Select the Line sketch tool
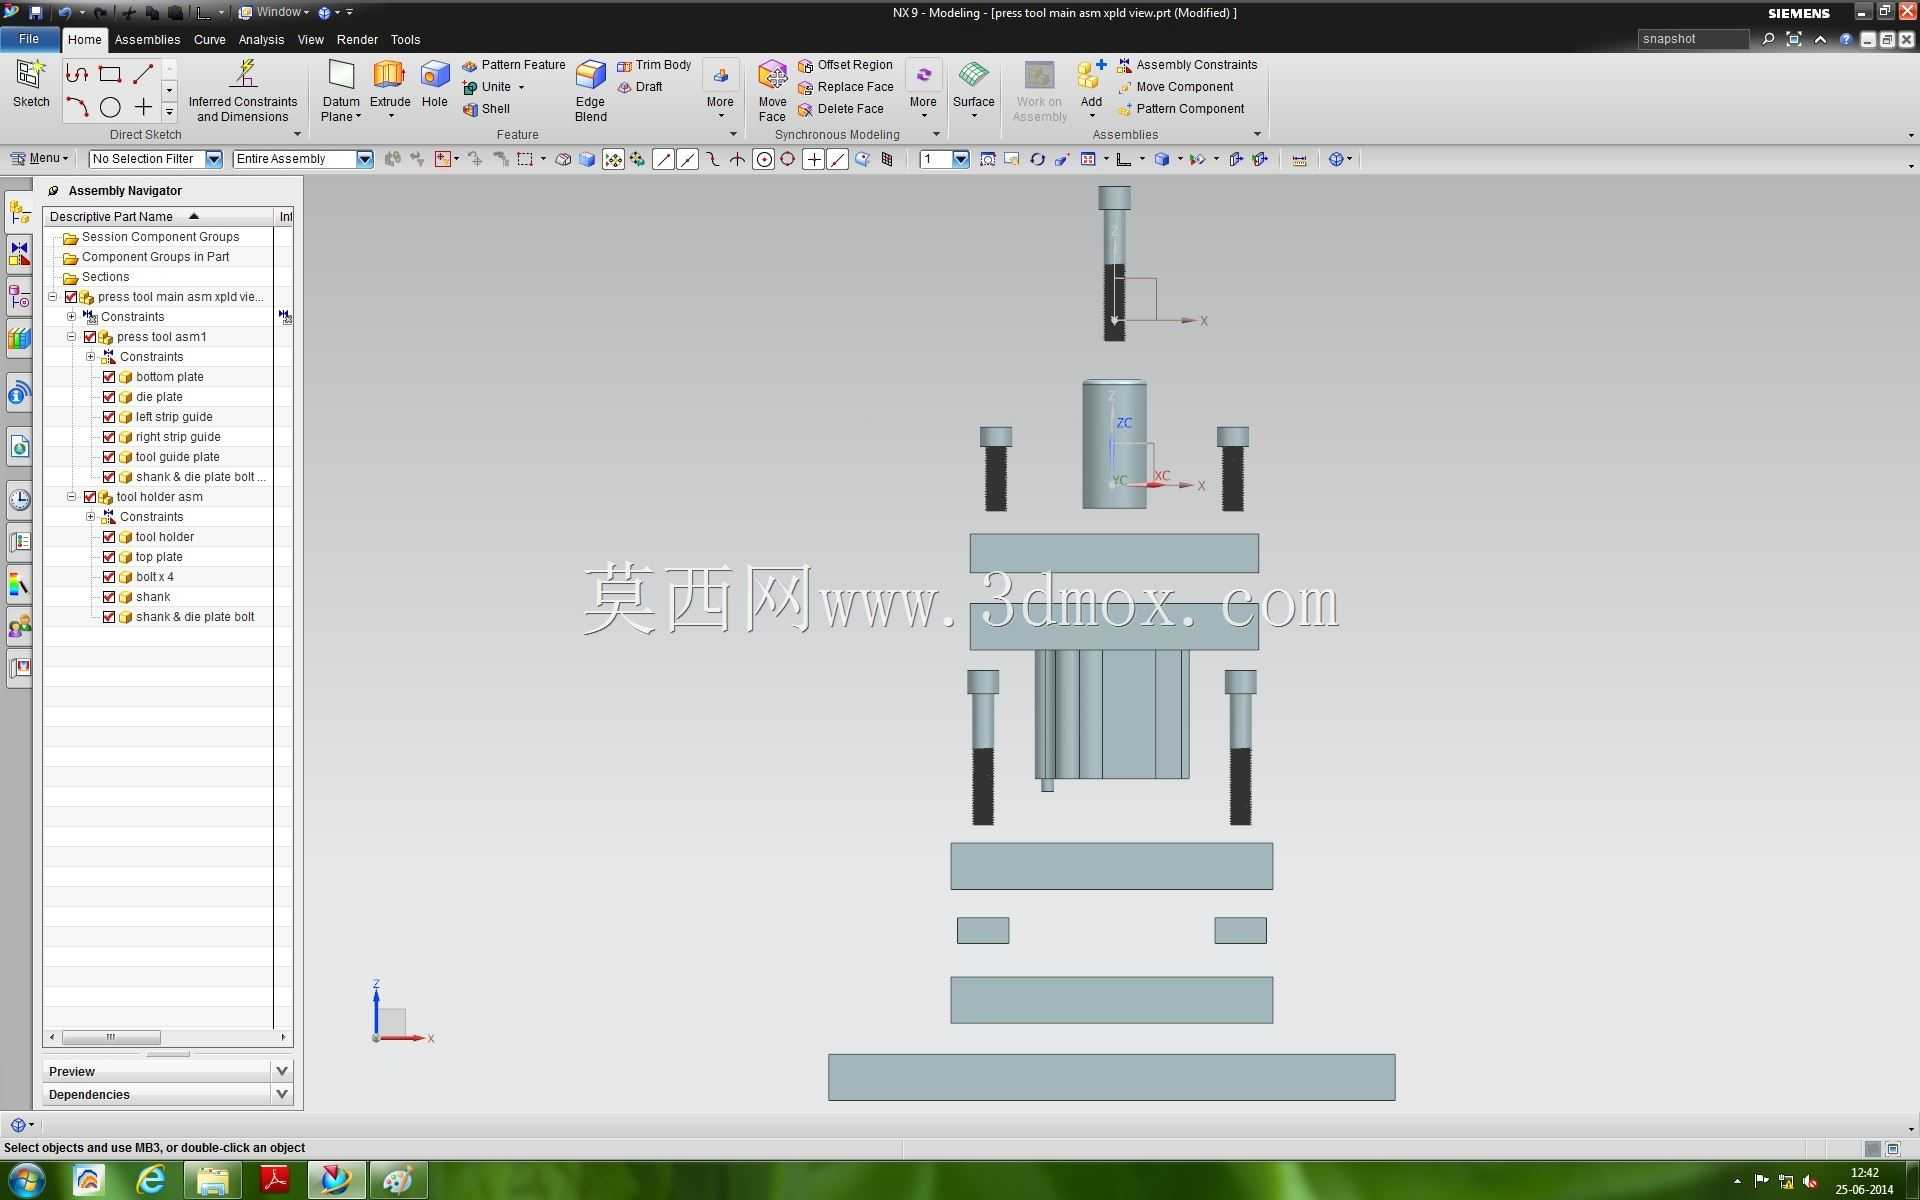Viewport: 1920px width, 1200px height. pyautogui.click(x=143, y=74)
